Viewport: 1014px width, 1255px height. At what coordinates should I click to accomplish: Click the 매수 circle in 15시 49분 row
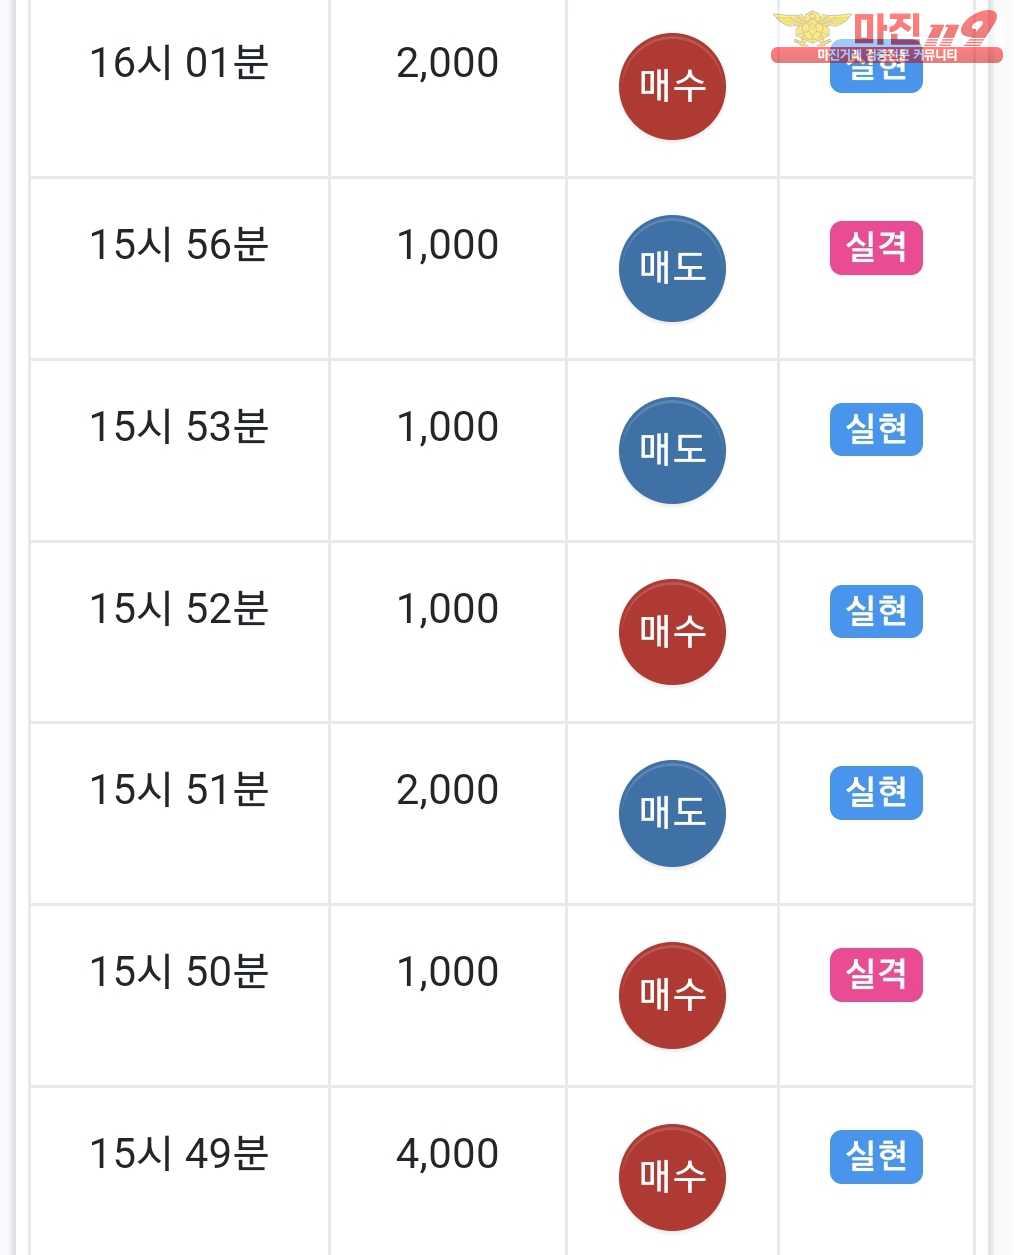pos(672,1177)
